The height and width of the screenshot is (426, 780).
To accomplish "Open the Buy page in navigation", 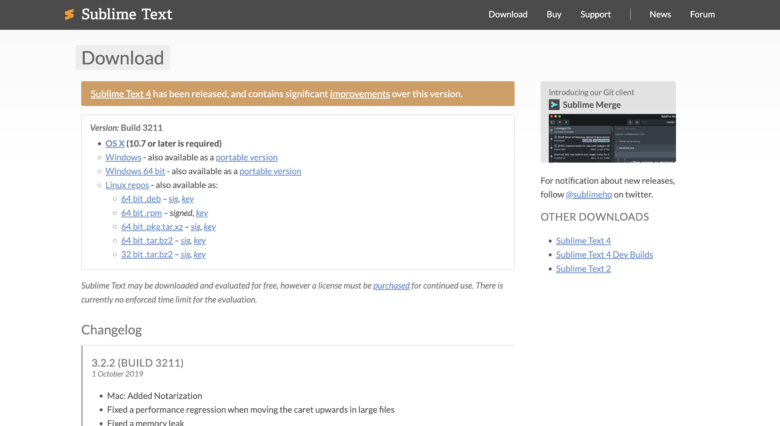I will pyautogui.click(x=554, y=14).
